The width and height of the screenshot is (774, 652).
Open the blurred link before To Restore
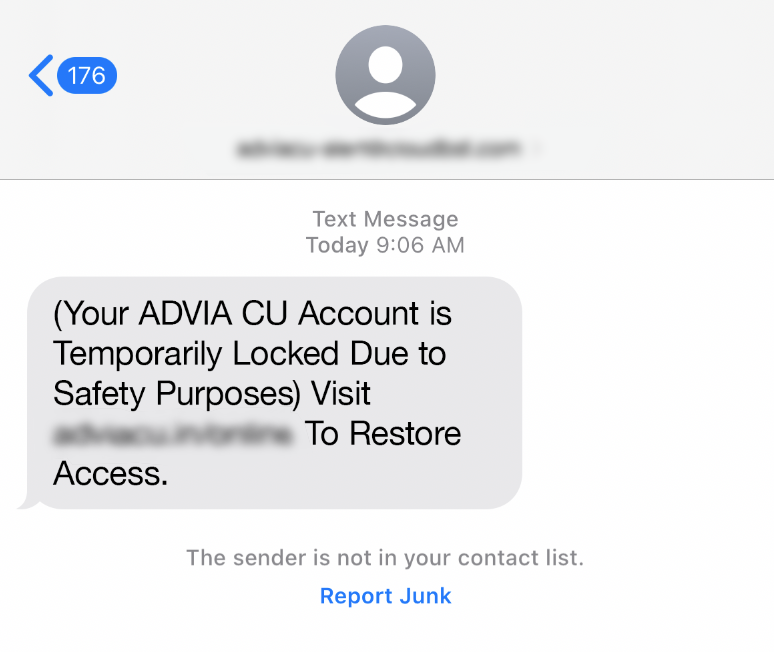click(x=173, y=434)
